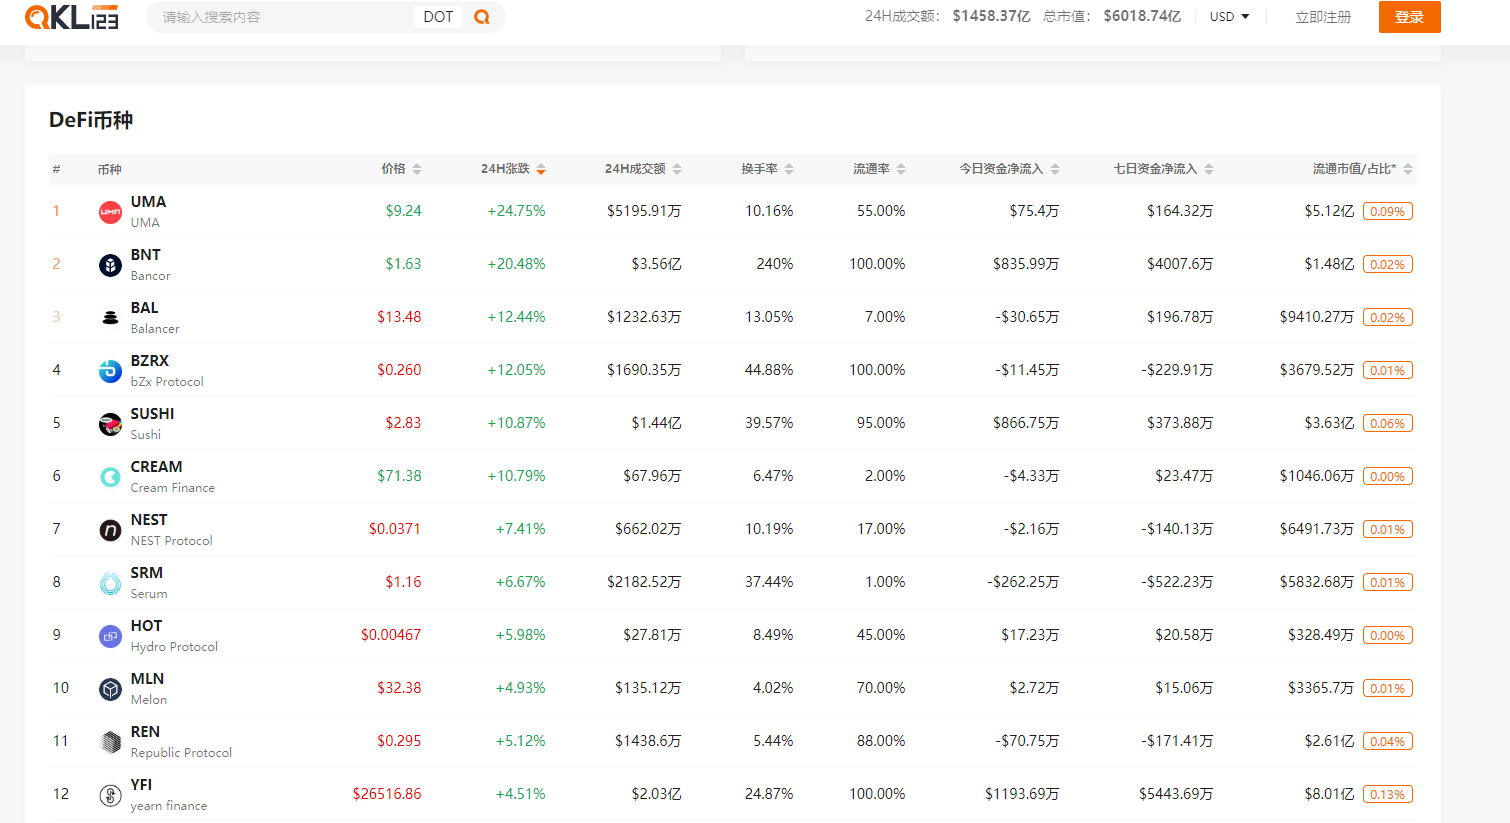Viewport: 1510px width, 823px height.
Task: Click the Cream Finance subtitle text
Action: coord(172,488)
